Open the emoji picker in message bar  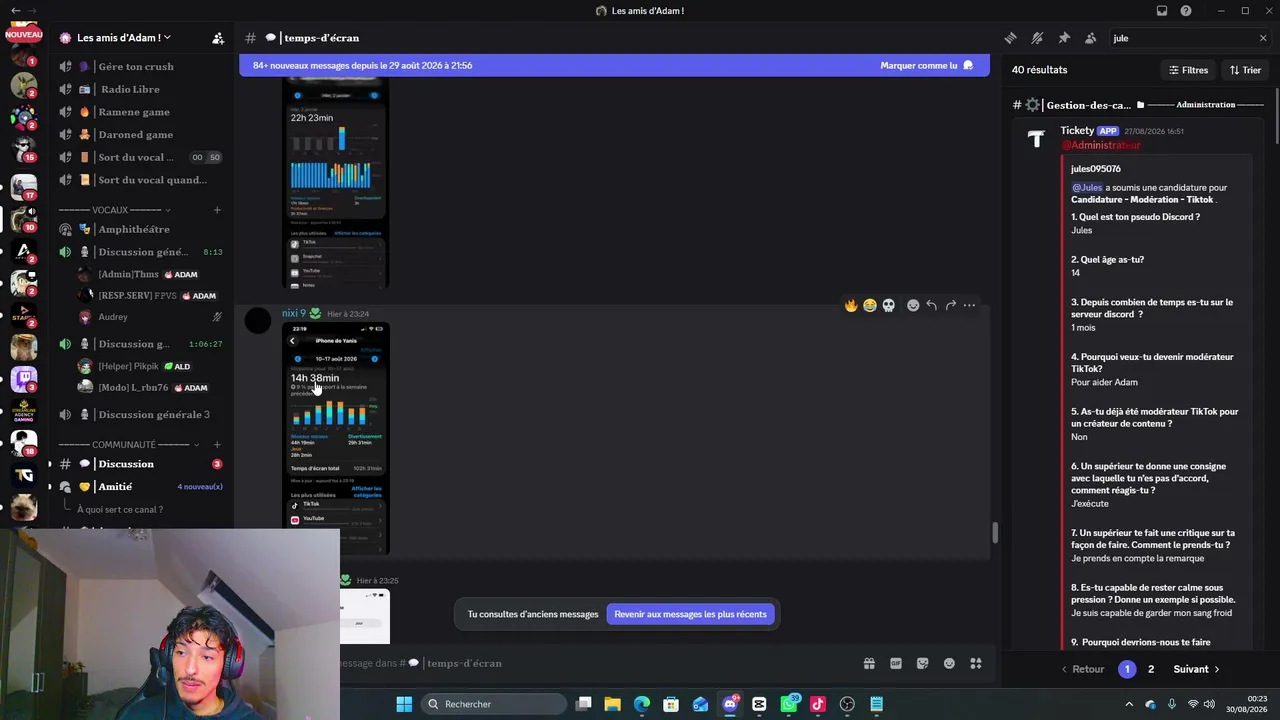tap(949, 663)
